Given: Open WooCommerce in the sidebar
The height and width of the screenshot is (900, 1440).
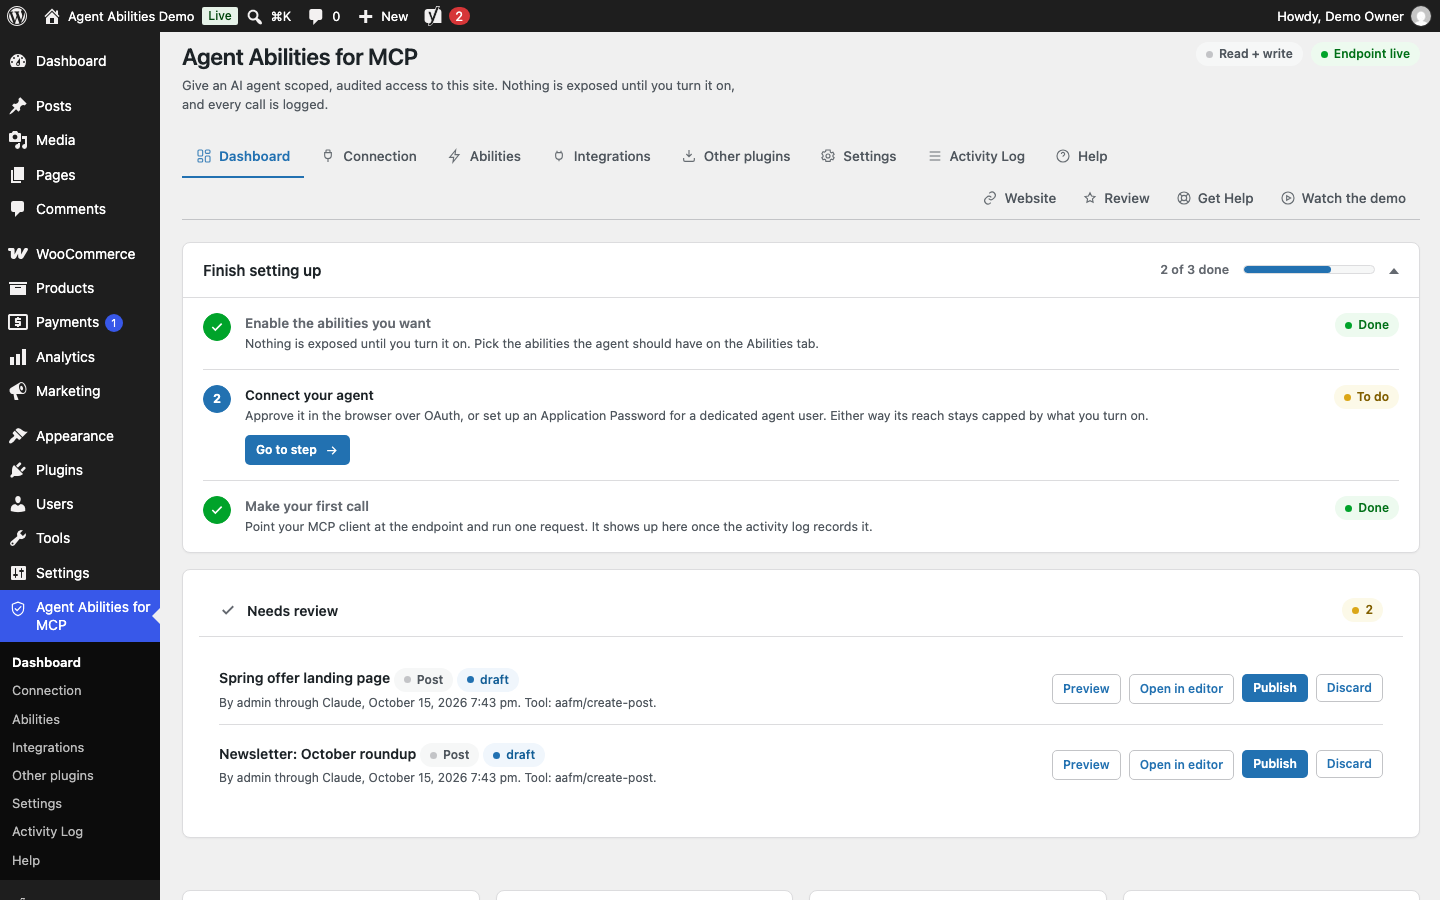Looking at the screenshot, I should point(80,254).
